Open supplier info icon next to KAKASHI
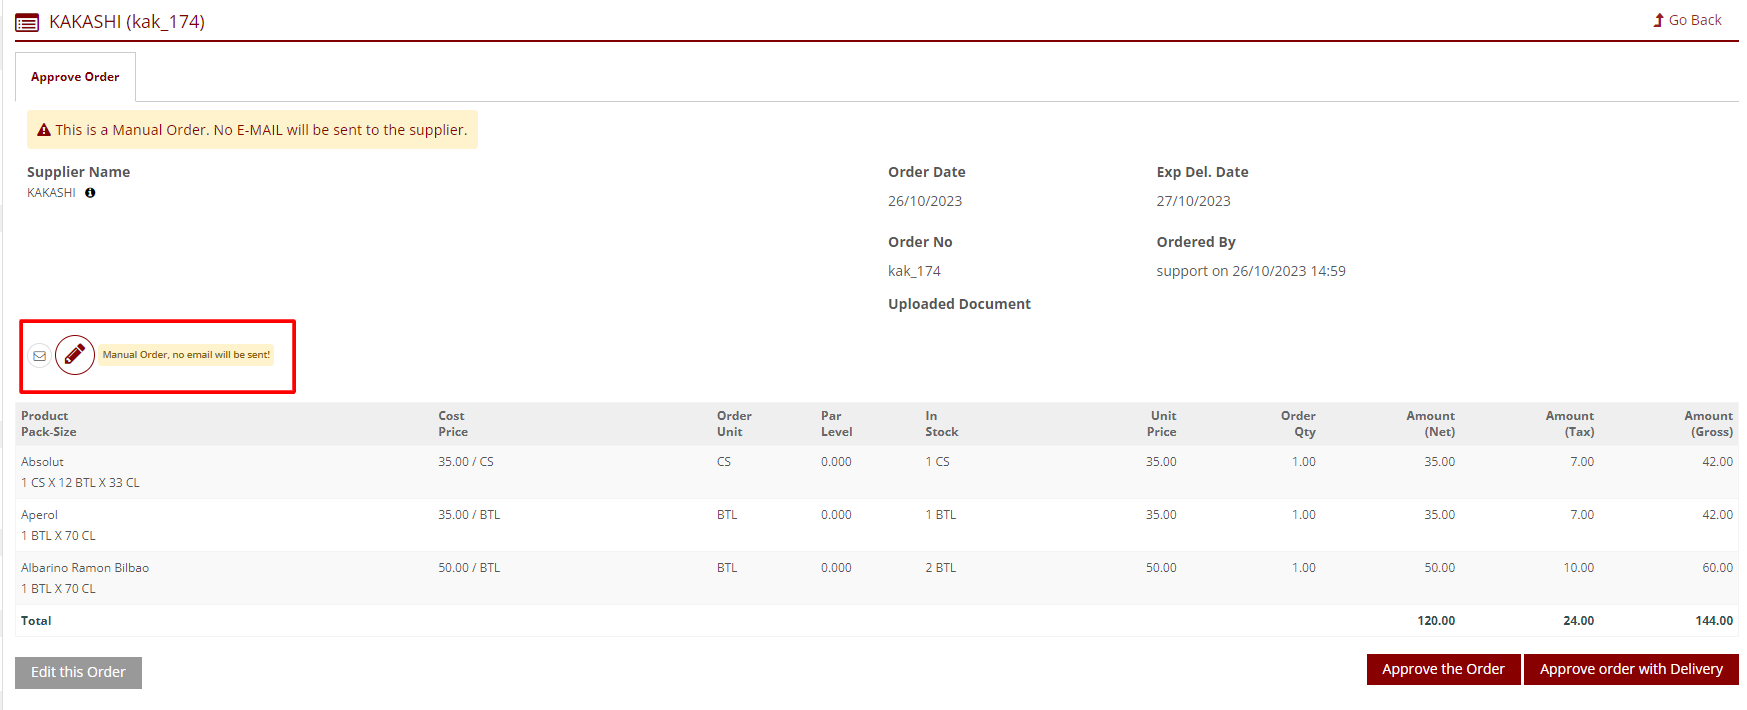This screenshot has height=710, width=1747. tap(90, 193)
